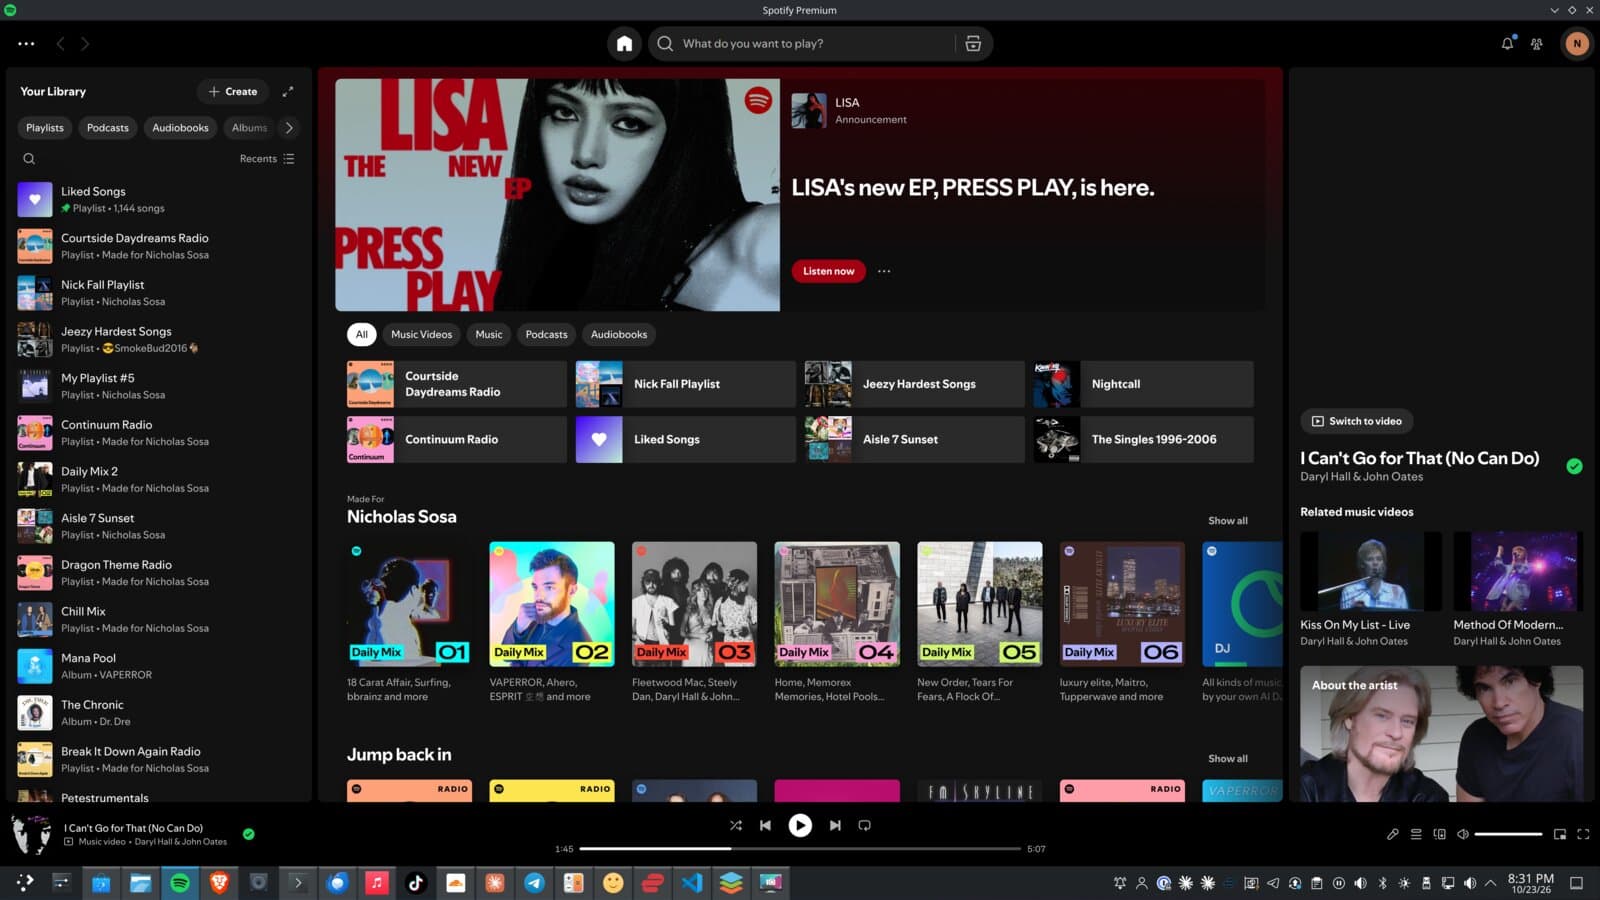Go to previous track
This screenshot has height=900, width=1600.
(765, 825)
